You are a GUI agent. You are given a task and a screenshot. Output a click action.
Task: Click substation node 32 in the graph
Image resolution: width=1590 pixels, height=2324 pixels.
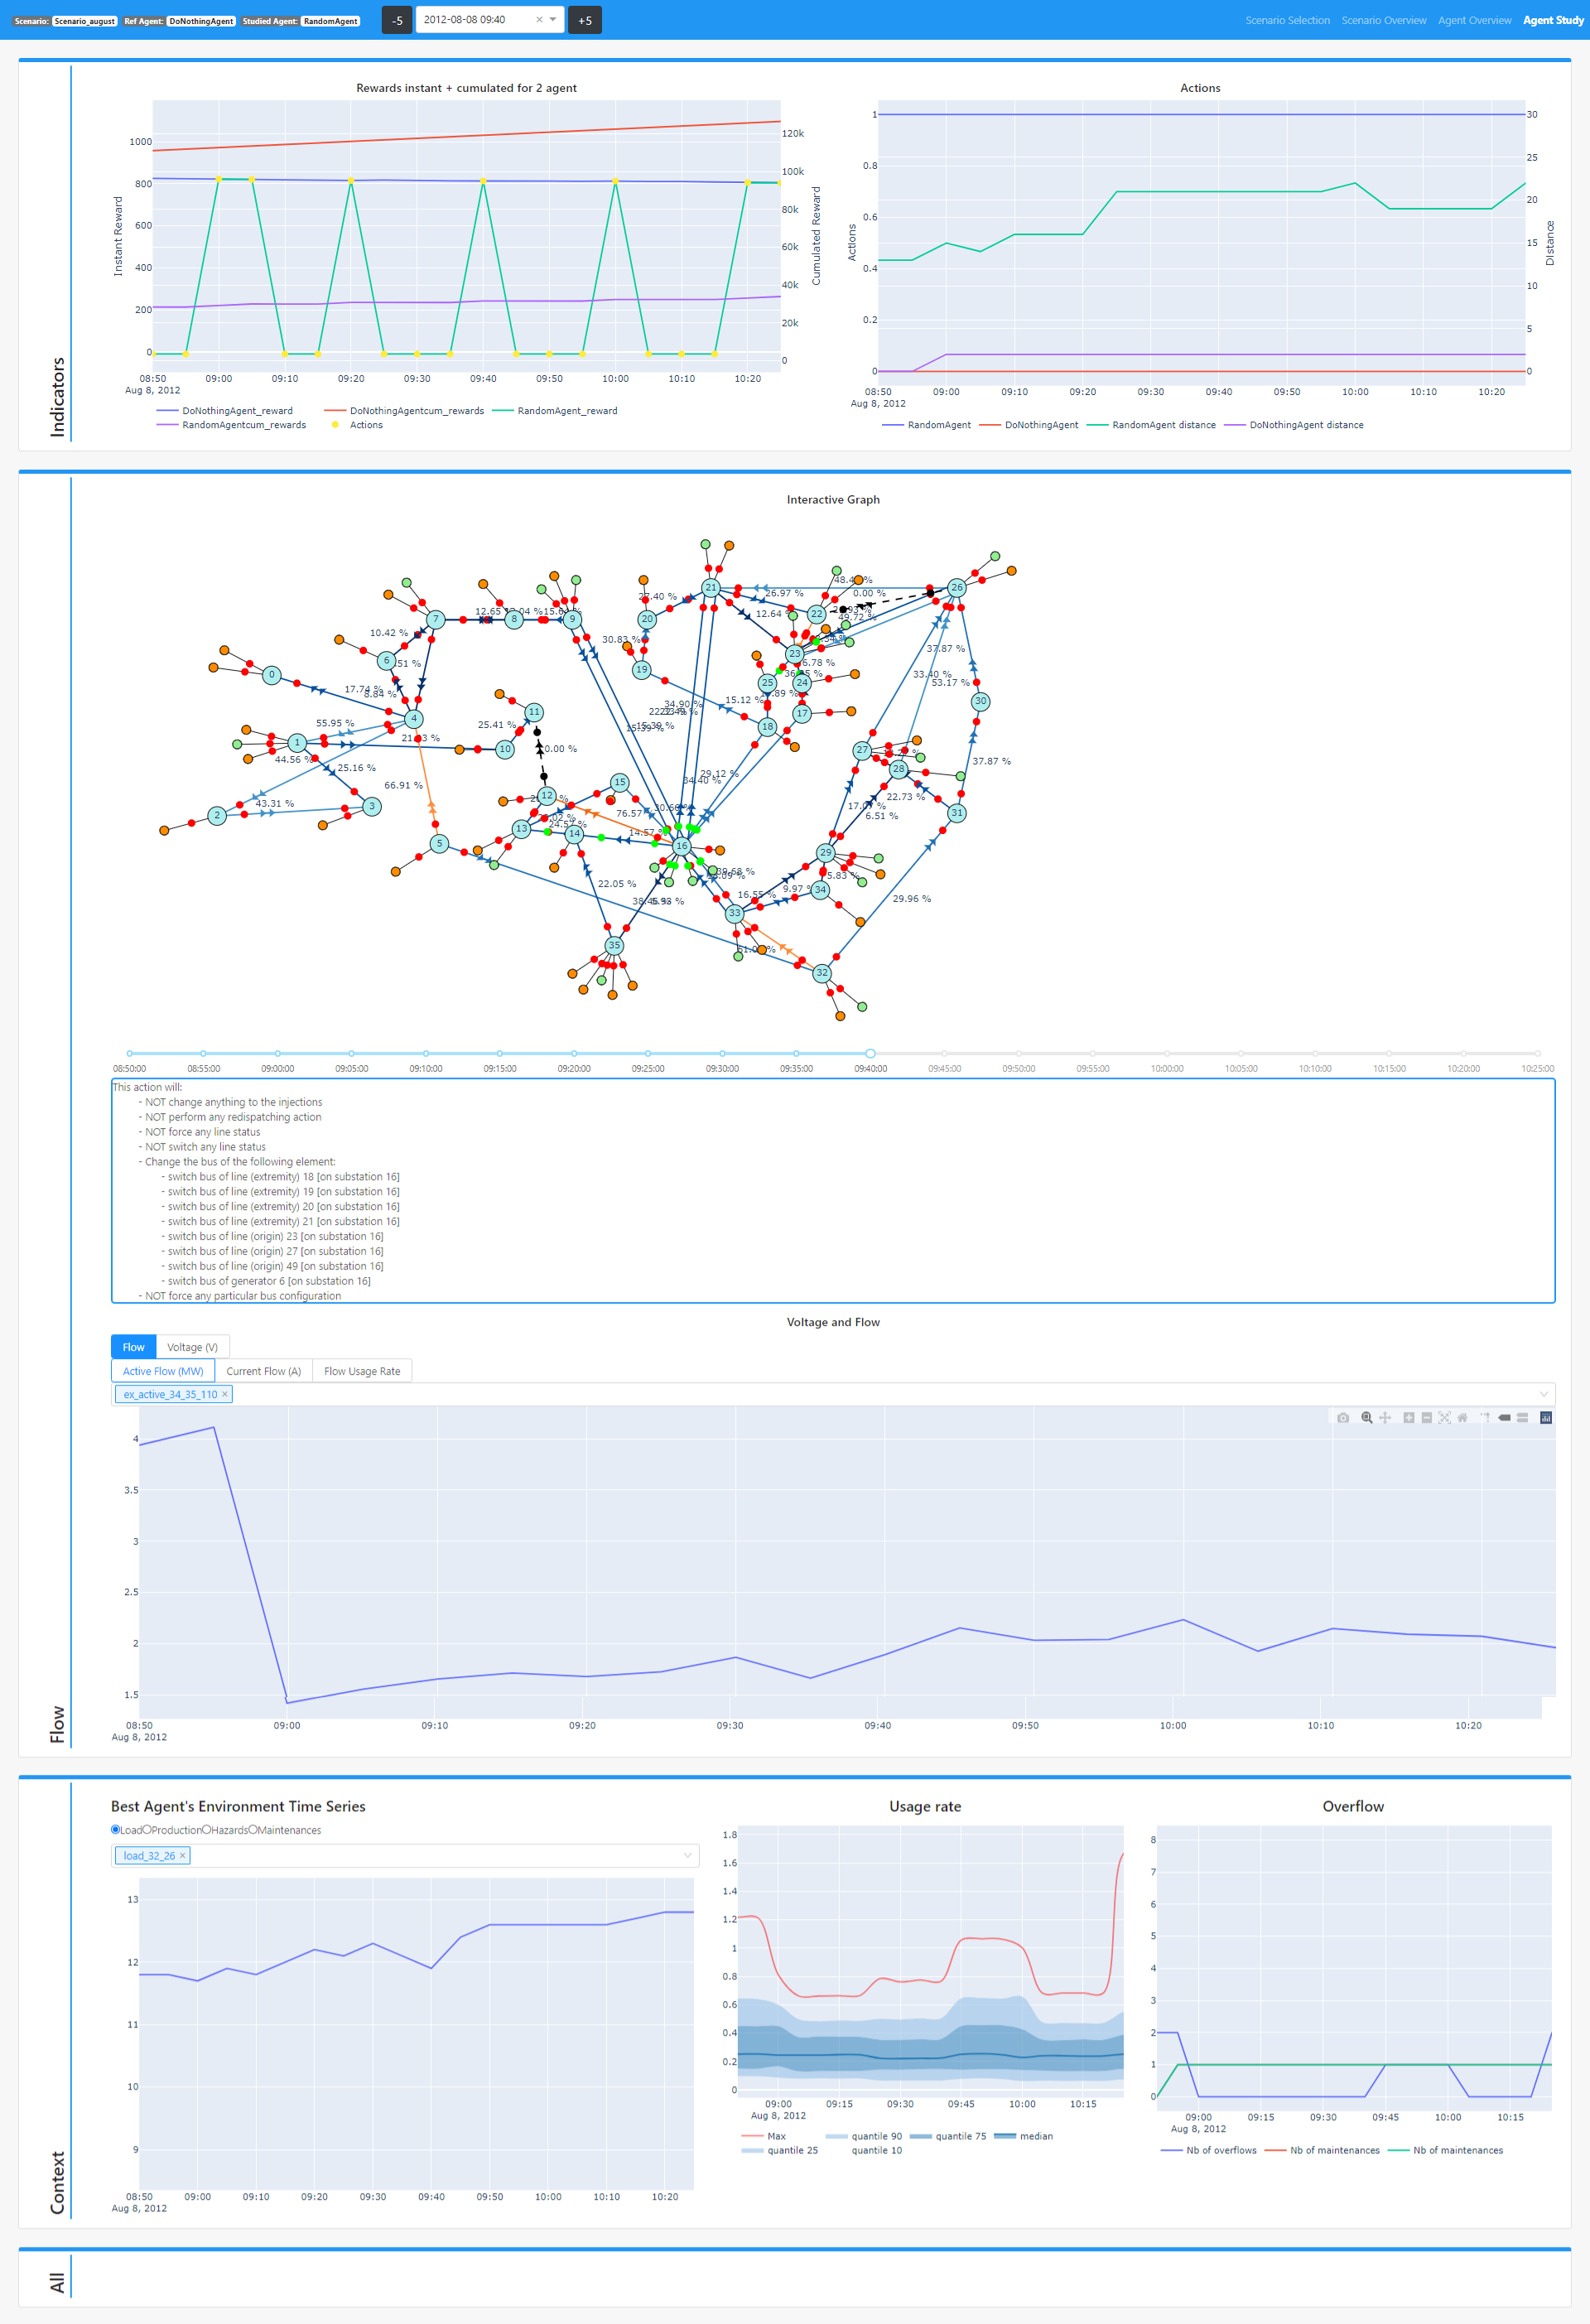pos(822,972)
